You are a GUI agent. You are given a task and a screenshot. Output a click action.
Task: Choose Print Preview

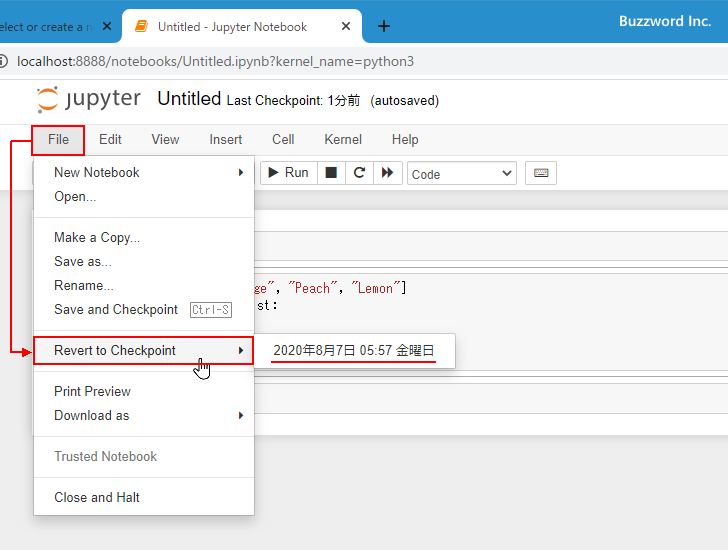(144, 391)
